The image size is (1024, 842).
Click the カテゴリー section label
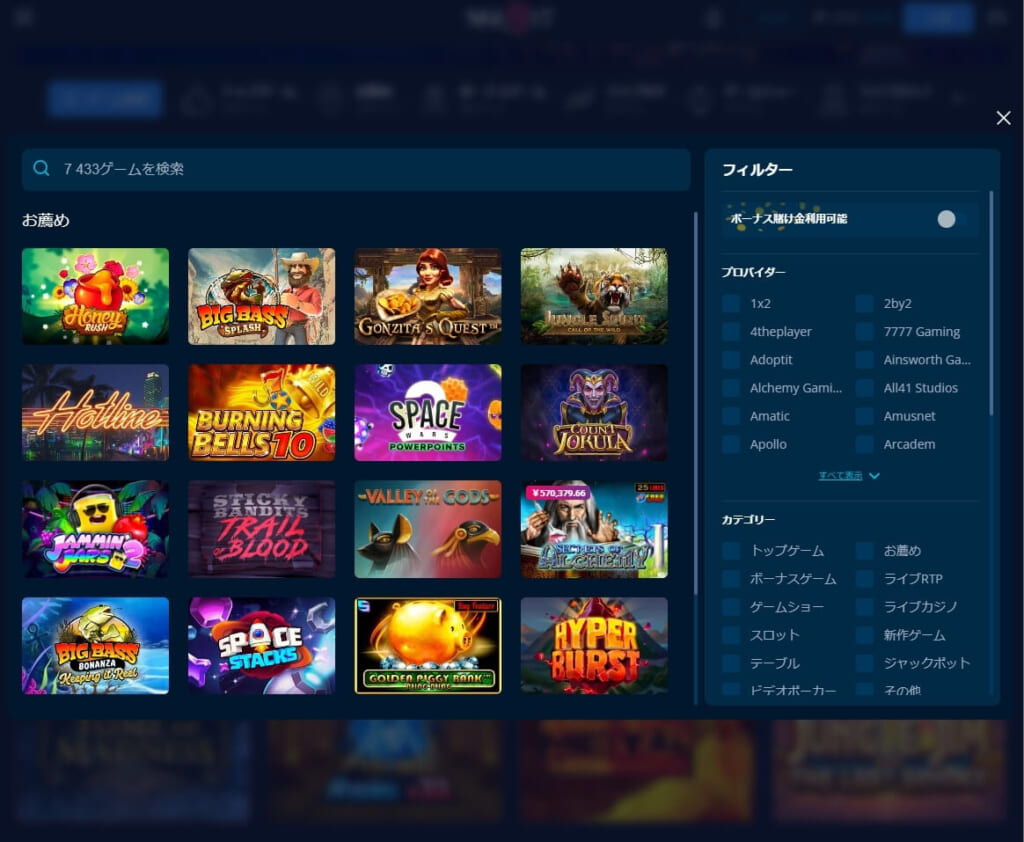click(x=748, y=519)
